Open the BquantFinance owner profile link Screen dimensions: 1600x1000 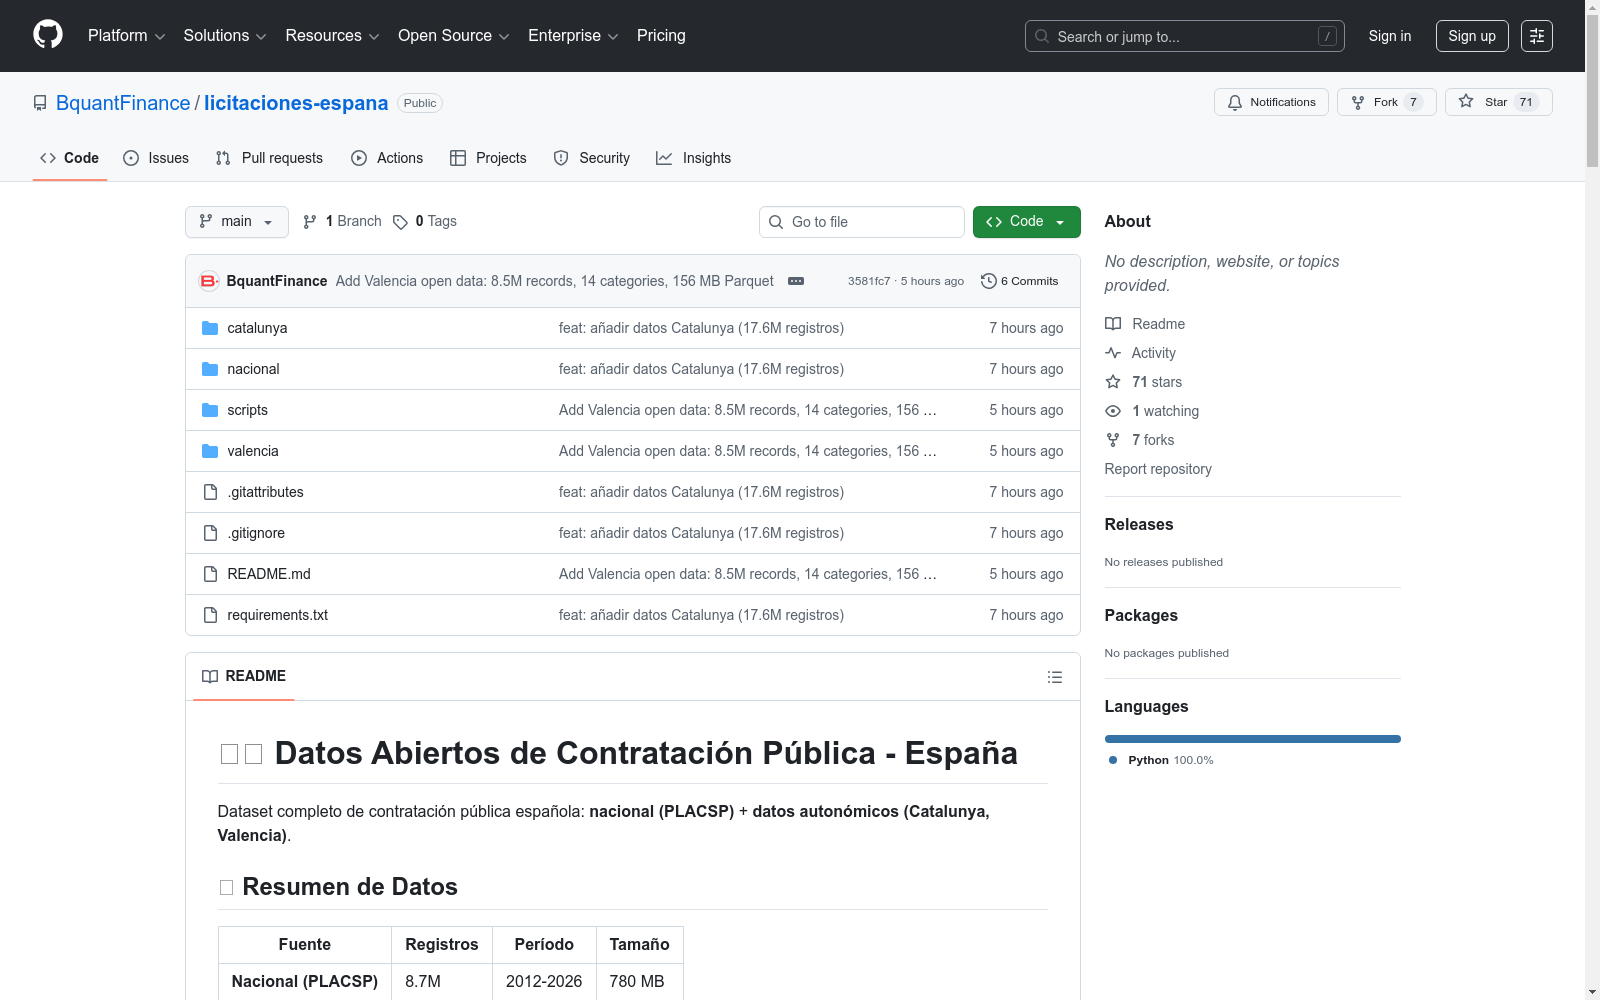click(123, 103)
